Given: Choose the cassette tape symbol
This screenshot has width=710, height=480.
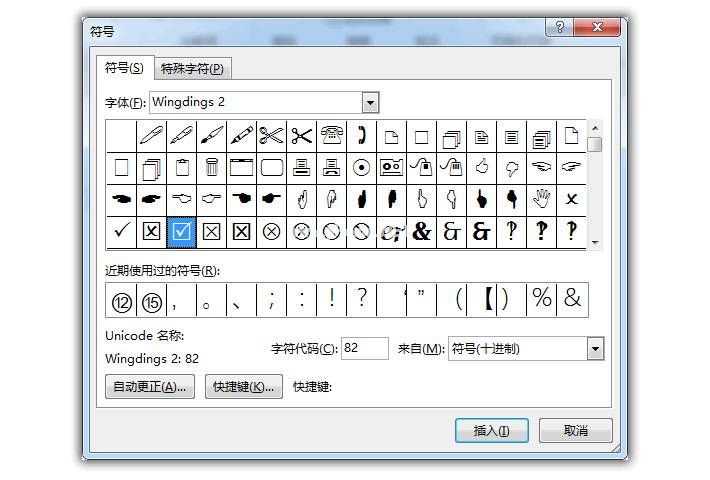Looking at the screenshot, I should 391,167.
